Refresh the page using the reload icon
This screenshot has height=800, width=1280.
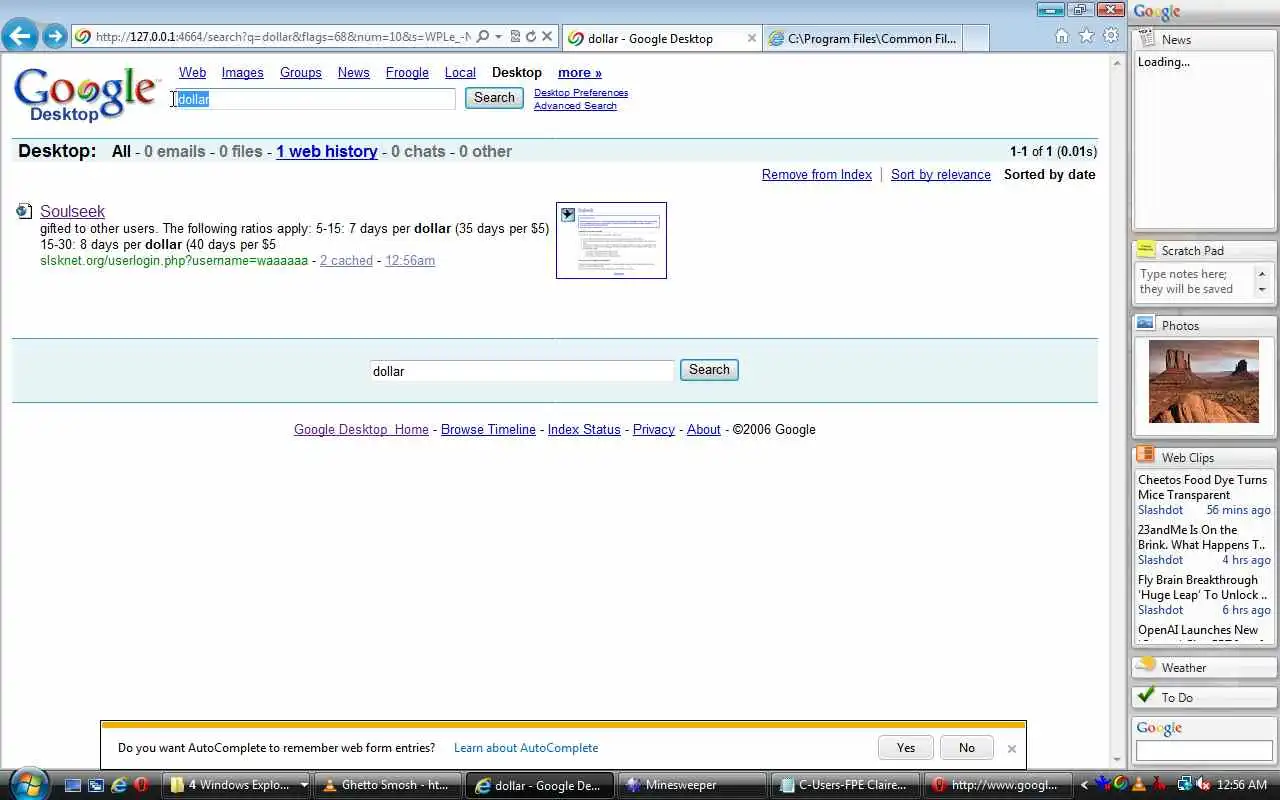pyautogui.click(x=531, y=37)
